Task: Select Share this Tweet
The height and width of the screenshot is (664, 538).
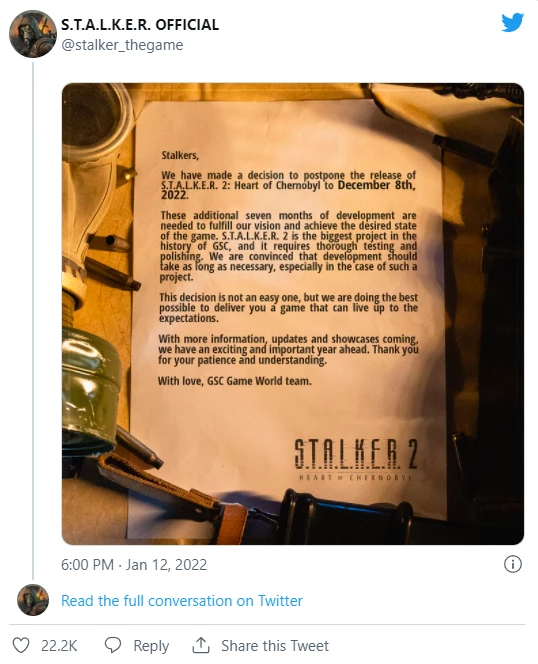Action: (x=275, y=646)
